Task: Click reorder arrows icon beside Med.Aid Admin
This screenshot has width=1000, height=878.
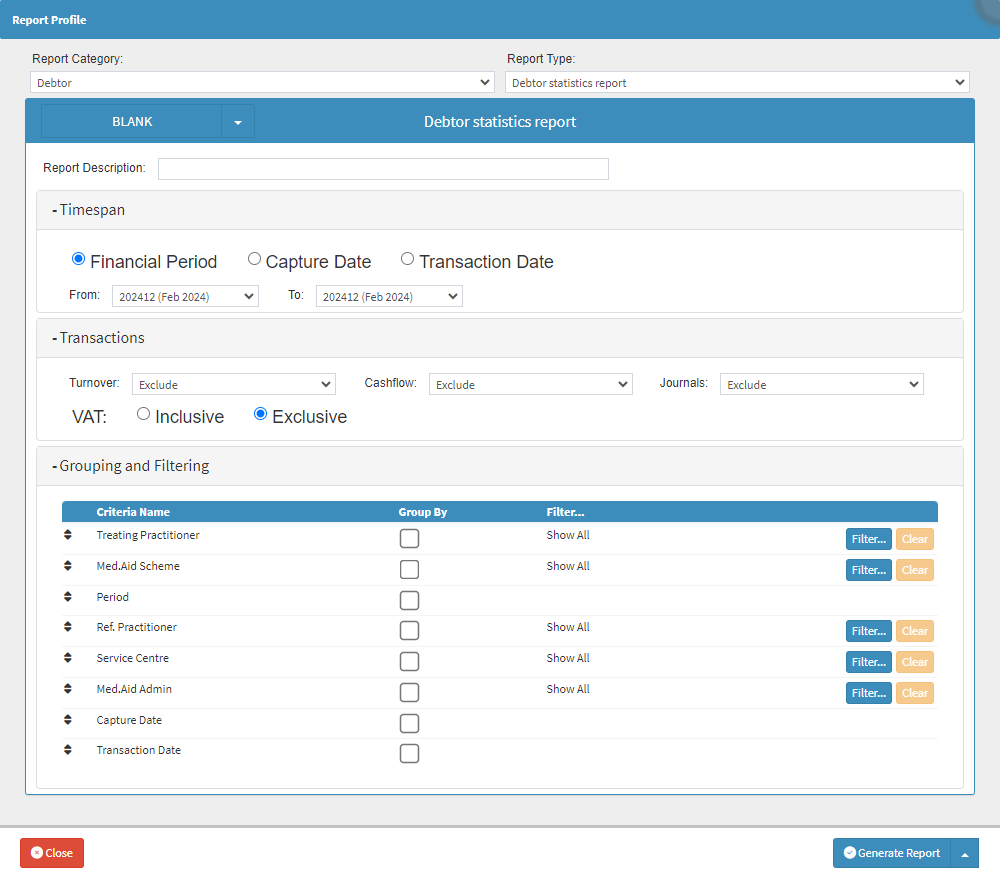Action: point(68,689)
